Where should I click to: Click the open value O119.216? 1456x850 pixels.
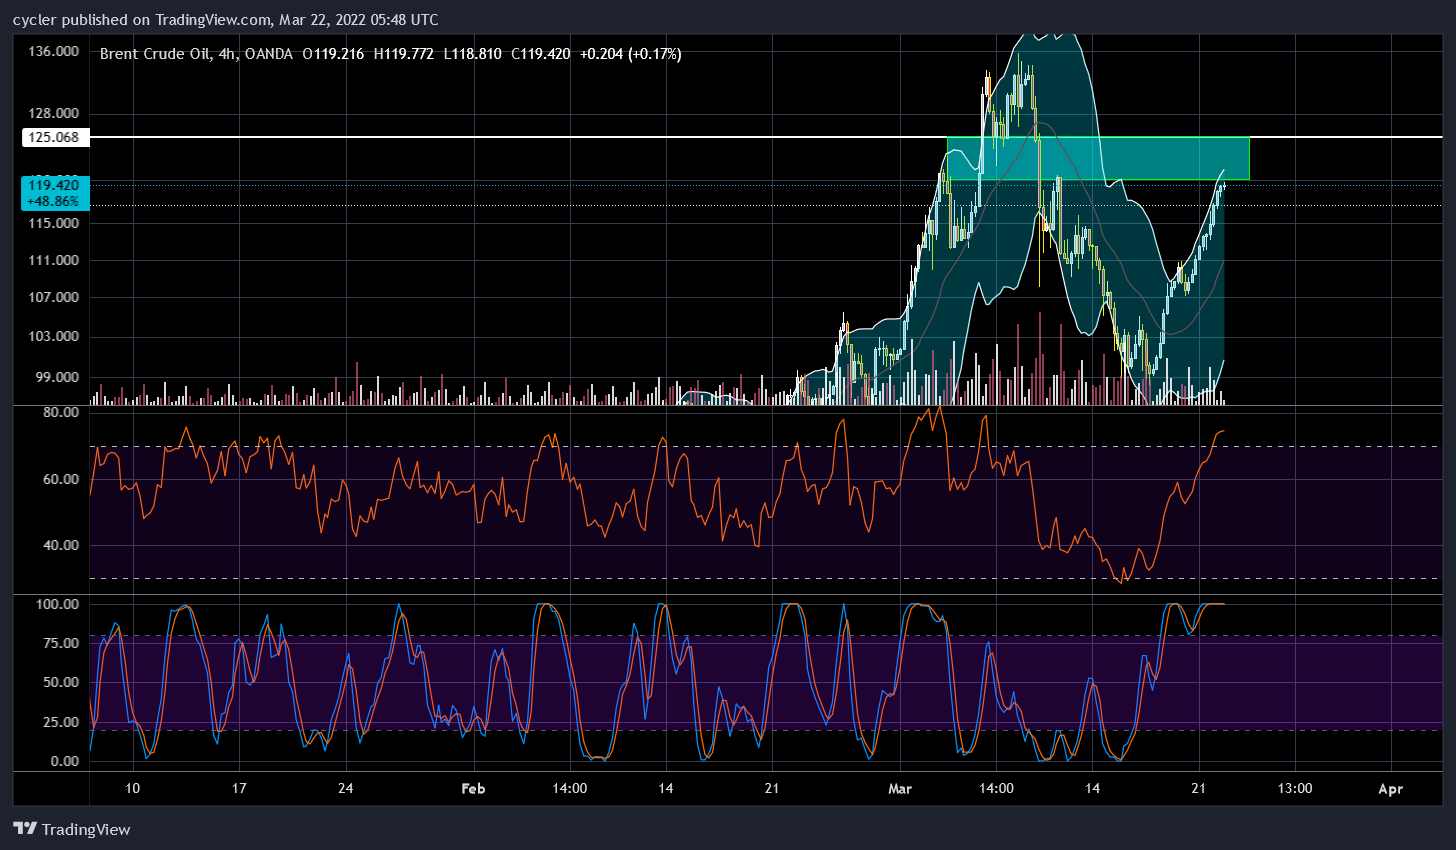(x=333, y=54)
